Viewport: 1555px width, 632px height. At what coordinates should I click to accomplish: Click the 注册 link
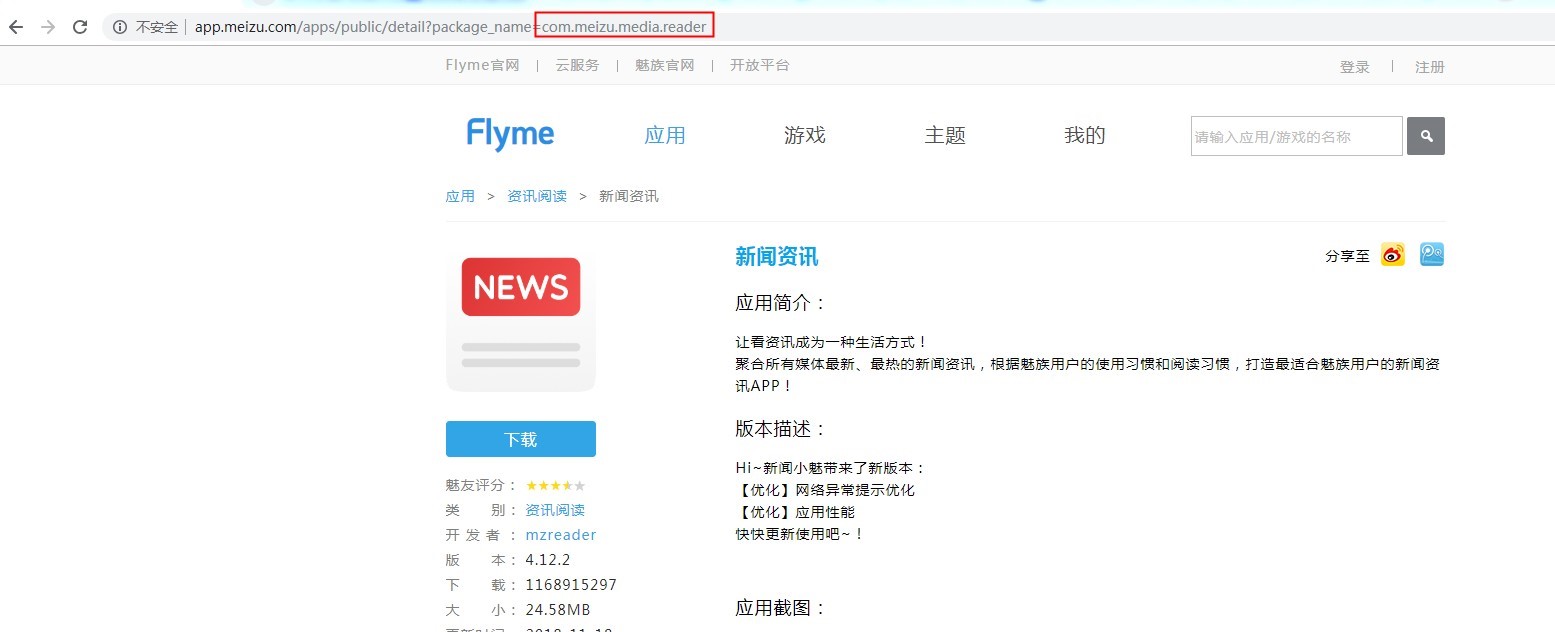click(1430, 67)
